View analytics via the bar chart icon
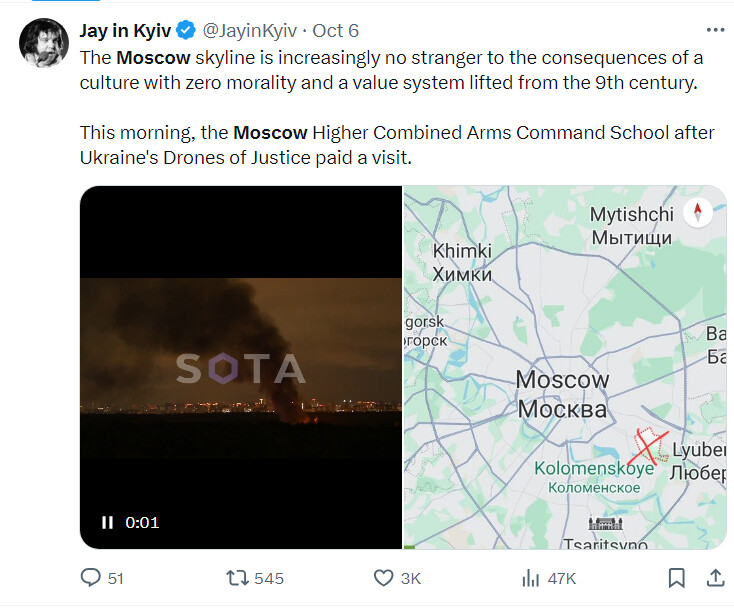 click(530, 578)
